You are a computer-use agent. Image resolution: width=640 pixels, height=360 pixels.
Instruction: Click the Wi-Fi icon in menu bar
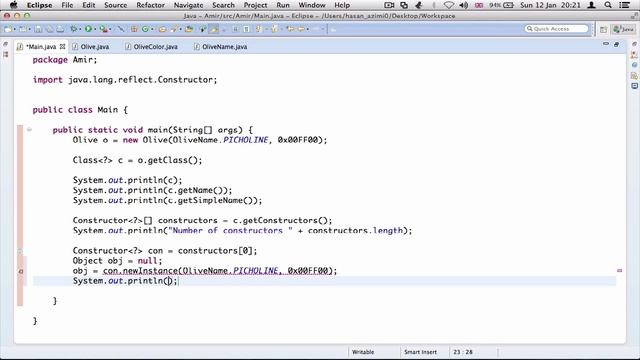click(x=449, y=5)
